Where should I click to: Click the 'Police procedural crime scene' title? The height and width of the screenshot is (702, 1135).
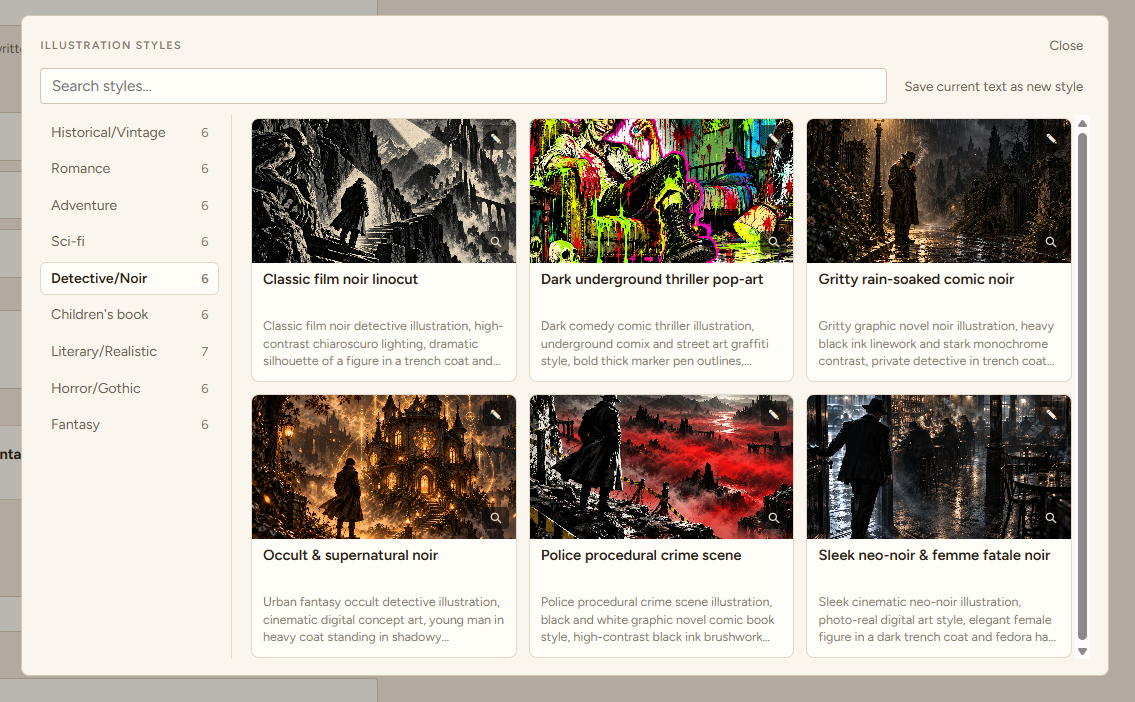(x=641, y=555)
